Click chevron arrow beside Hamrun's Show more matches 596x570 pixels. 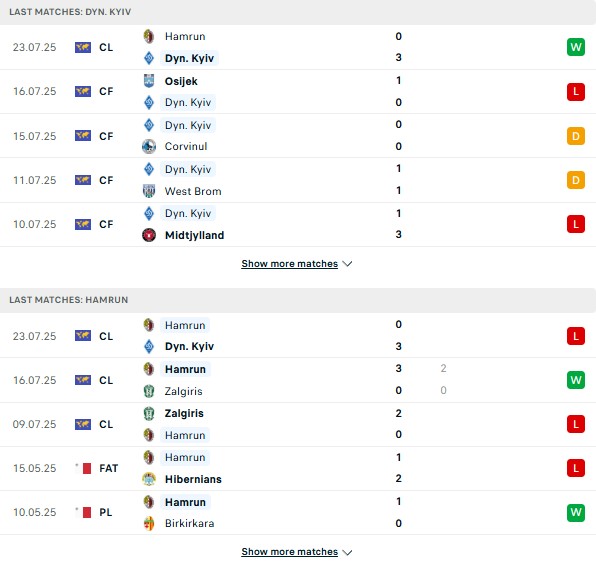point(347,552)
